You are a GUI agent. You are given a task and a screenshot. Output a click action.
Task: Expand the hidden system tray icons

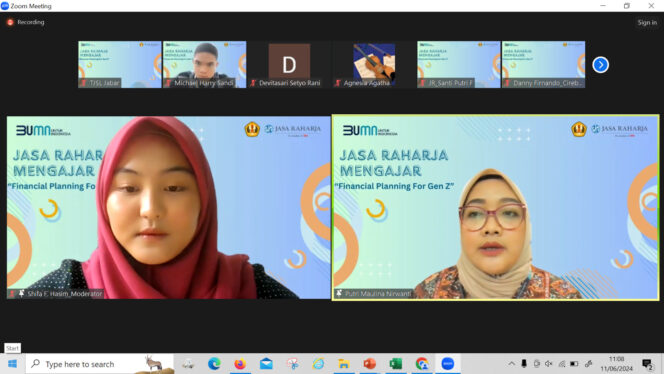[x=512, y=364]
